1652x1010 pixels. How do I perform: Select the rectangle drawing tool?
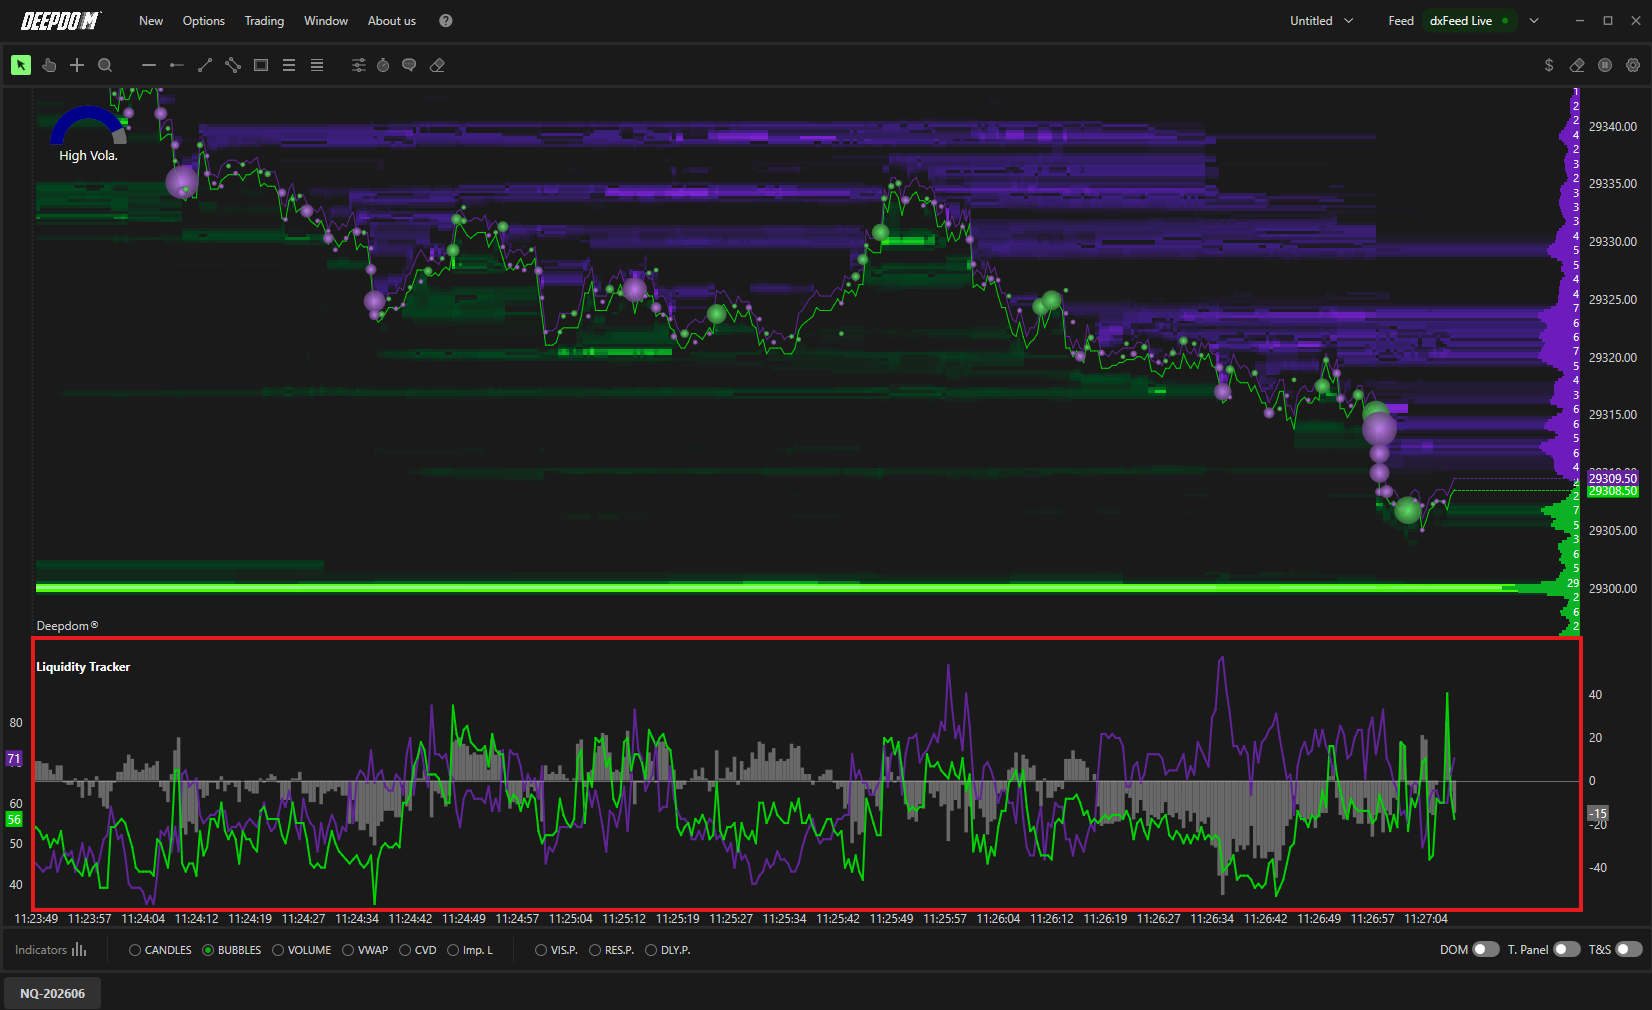pyautogui.click(x=261, y=65)
